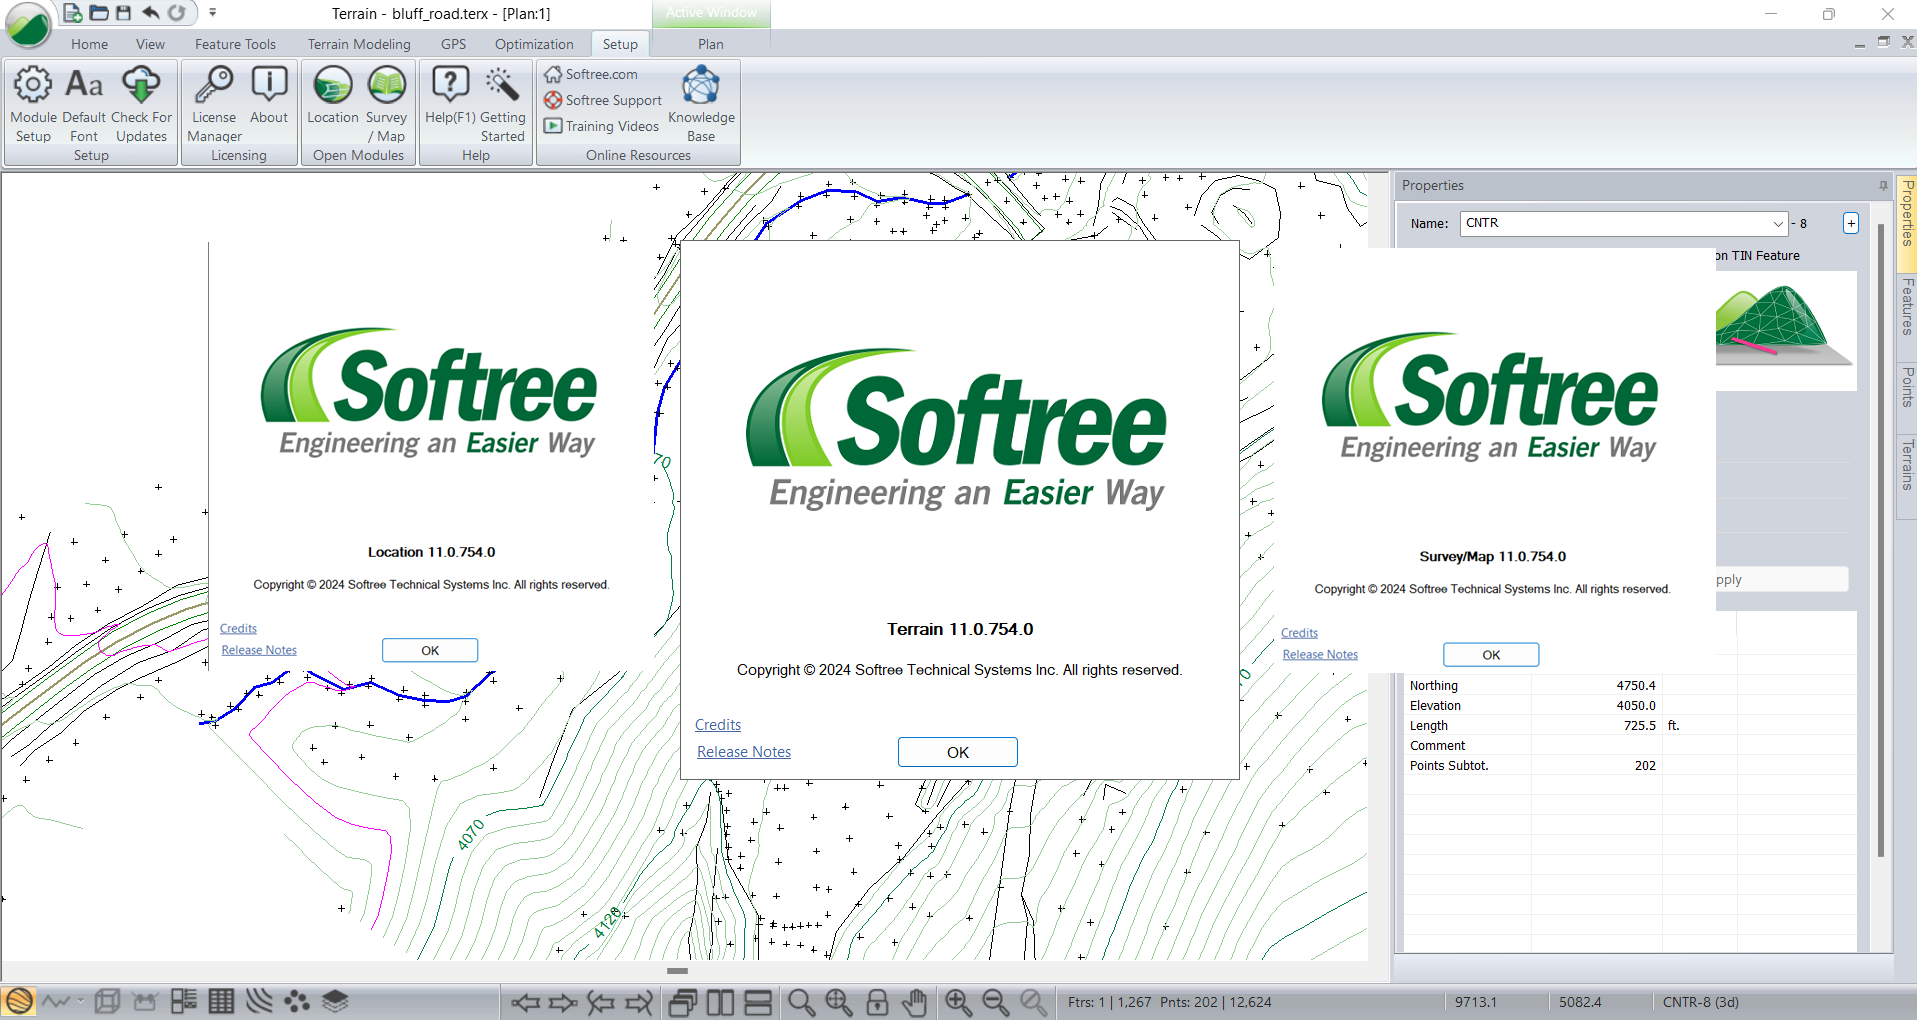Screen dimensions: 1917x1020
Task: Open the Softree Support link
Action: pos(603,100)
